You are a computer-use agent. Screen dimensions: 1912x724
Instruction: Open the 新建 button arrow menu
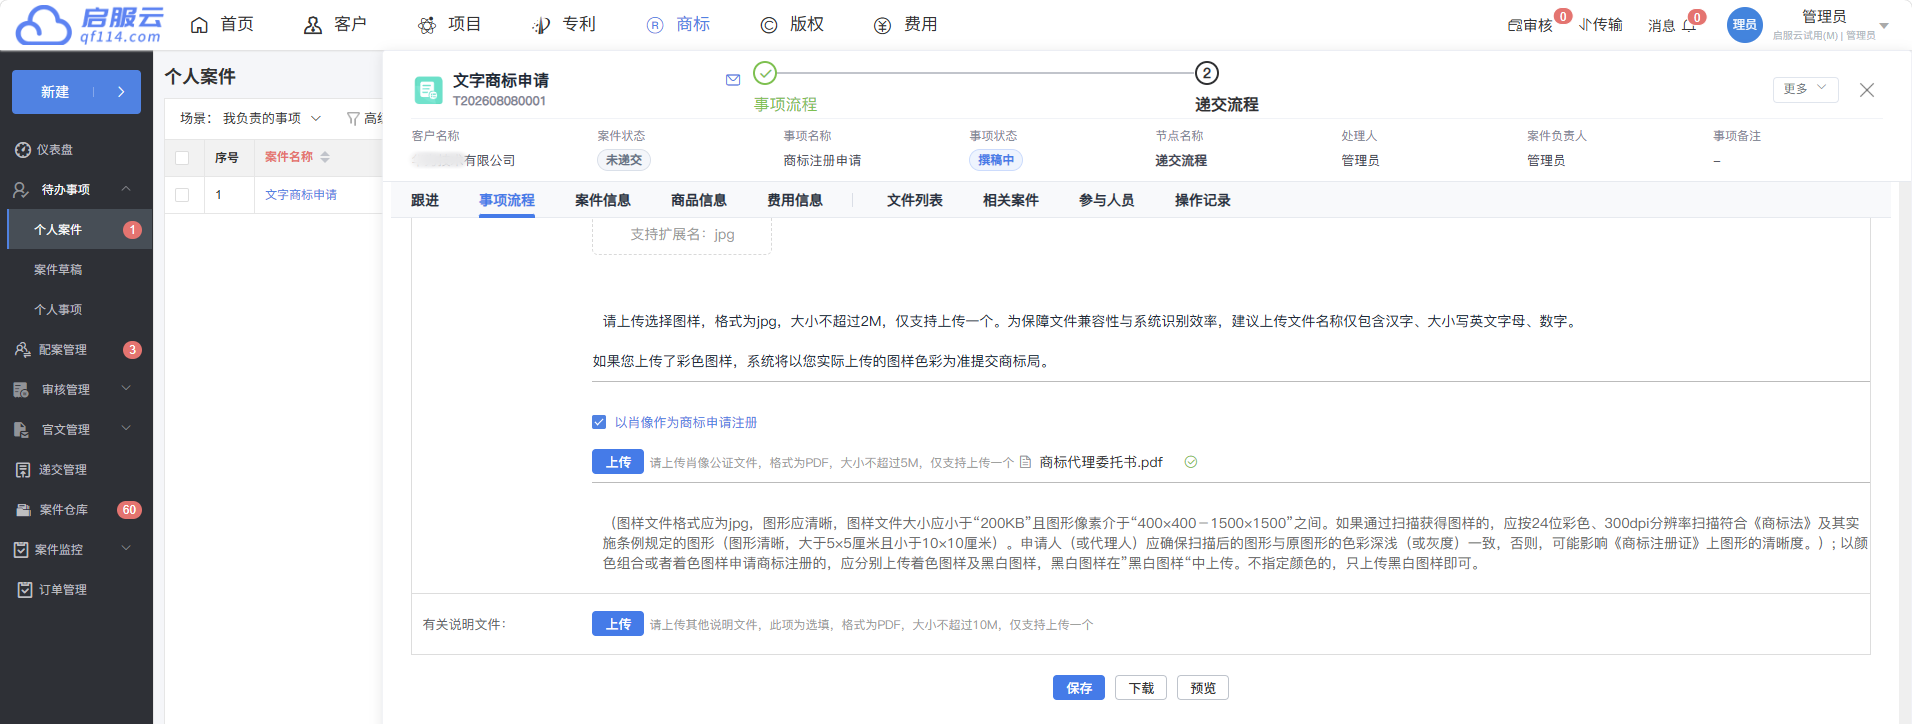click(x=121, y=92)
